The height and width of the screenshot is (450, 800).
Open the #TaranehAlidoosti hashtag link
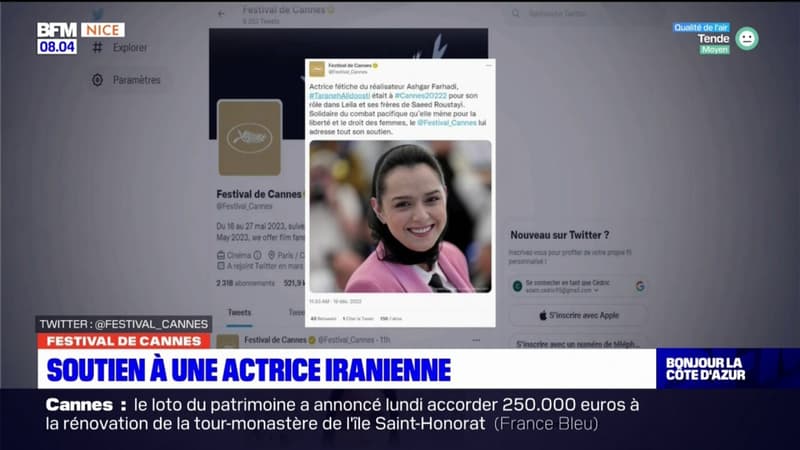pyautogui.click(x=339, y=95)
